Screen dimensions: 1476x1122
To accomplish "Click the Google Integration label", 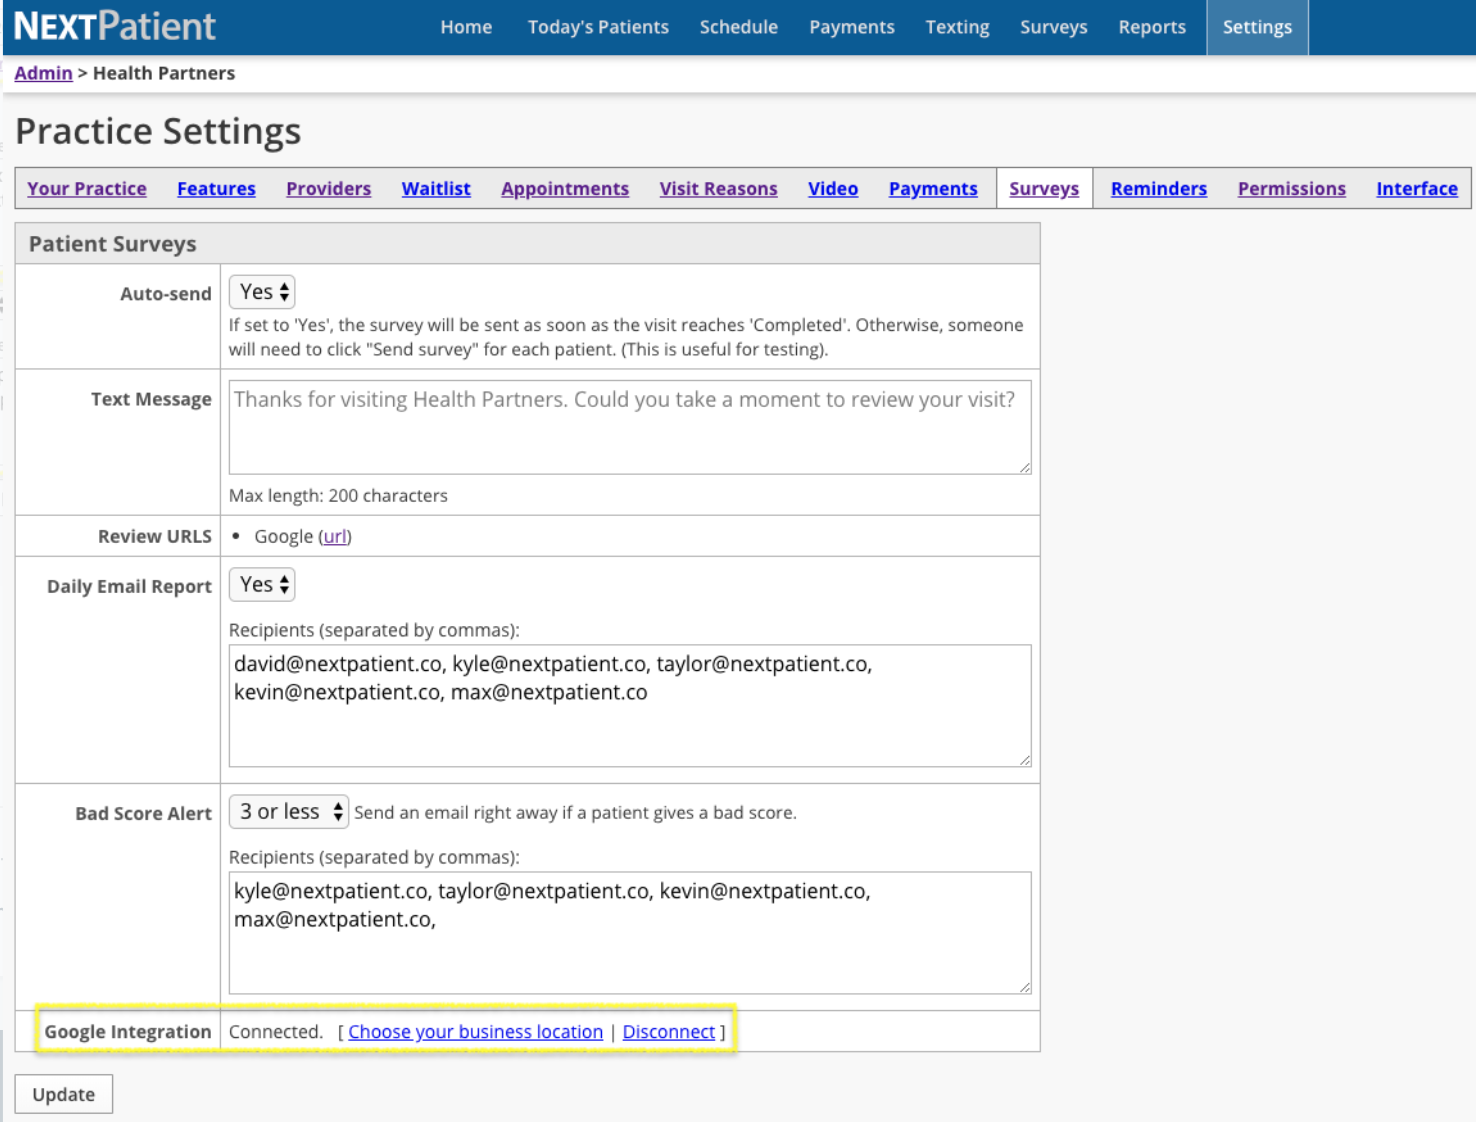I will [128, 1031].
